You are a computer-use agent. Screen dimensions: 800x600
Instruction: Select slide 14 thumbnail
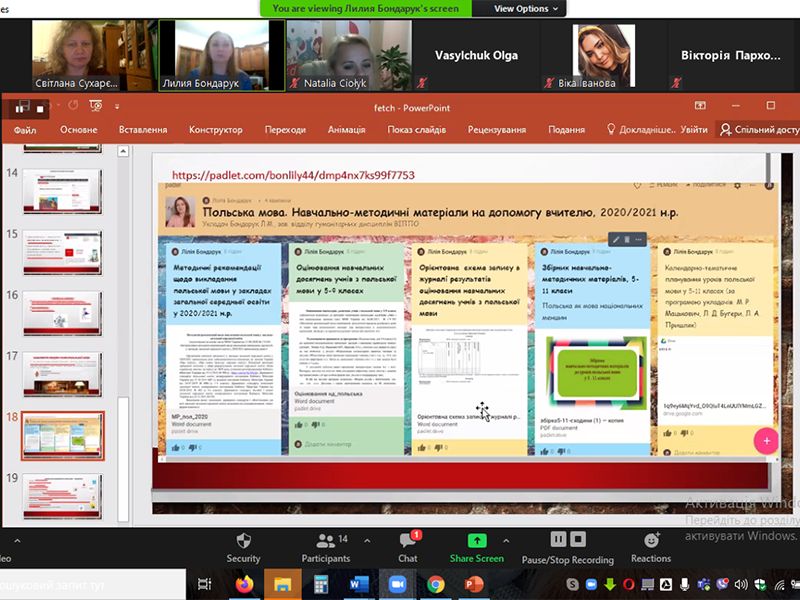coord(62,191)
